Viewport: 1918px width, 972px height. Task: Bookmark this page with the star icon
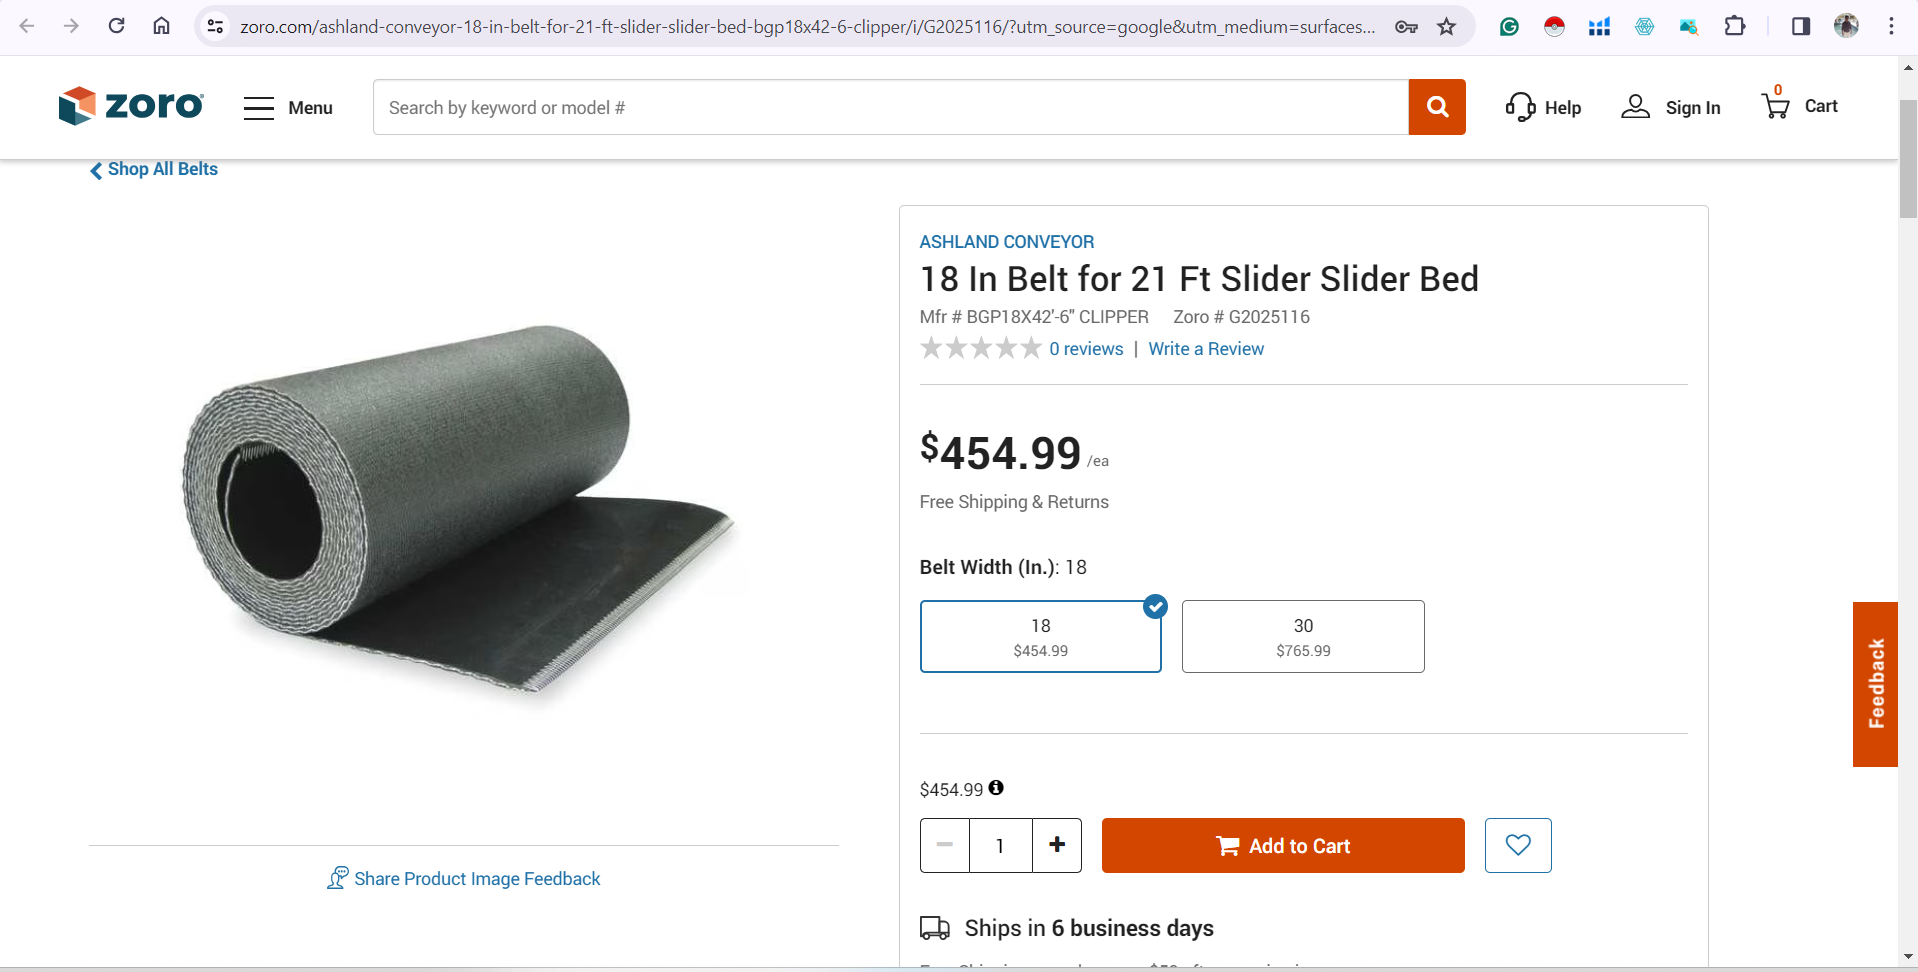(1447, 28)
